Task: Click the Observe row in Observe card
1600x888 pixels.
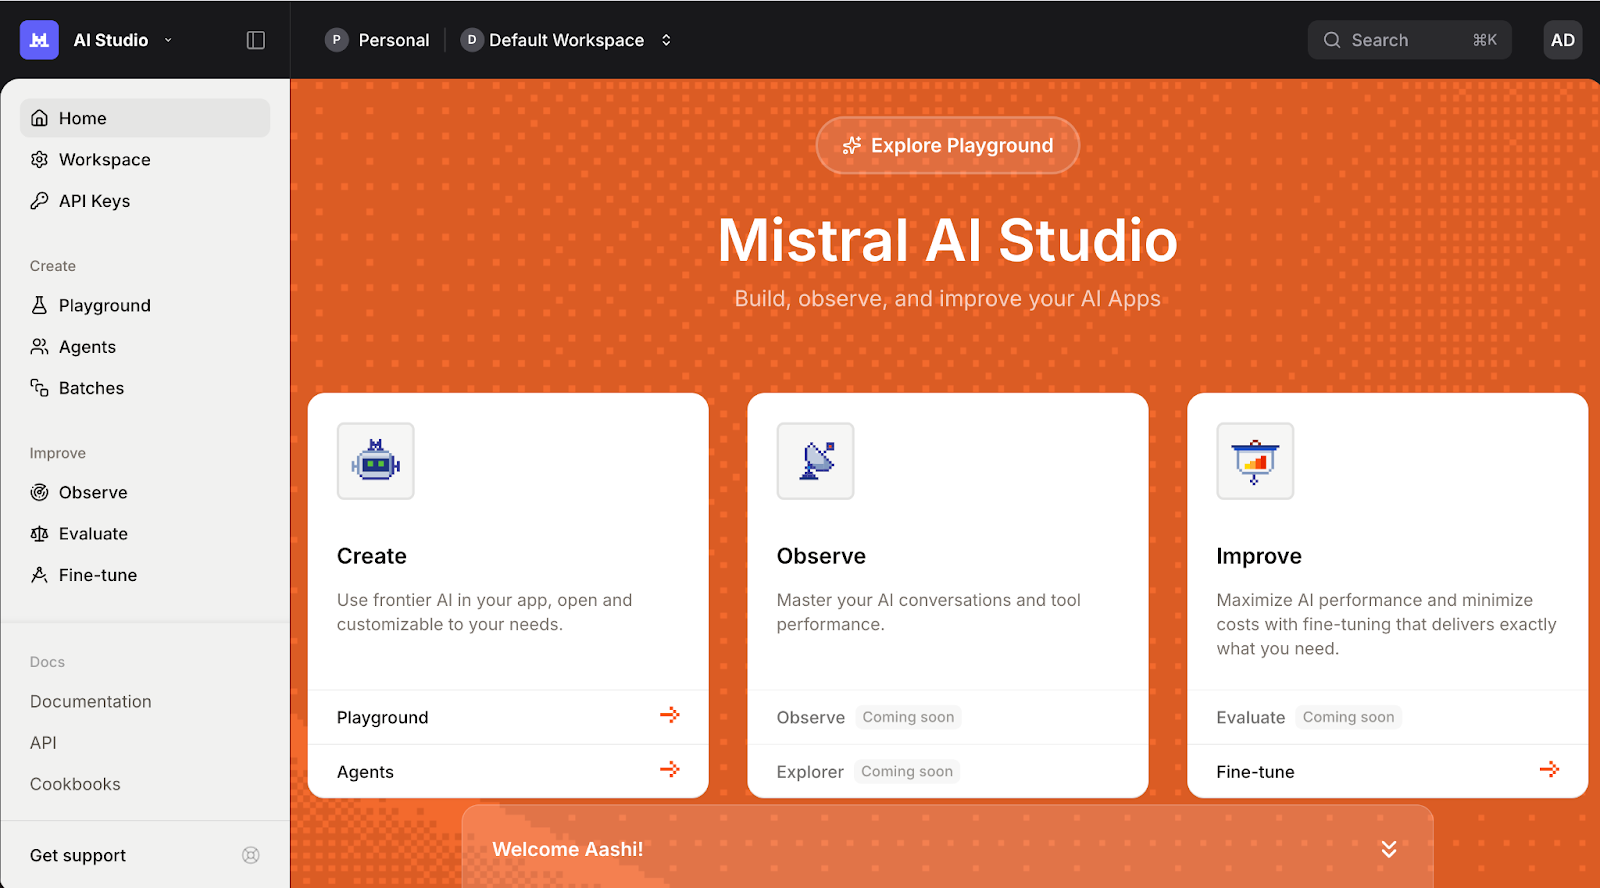Action: coord(948,717)
